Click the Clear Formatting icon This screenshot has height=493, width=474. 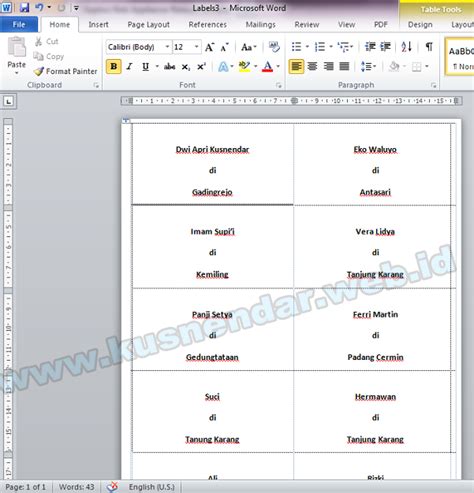click(x=274, y=47)
